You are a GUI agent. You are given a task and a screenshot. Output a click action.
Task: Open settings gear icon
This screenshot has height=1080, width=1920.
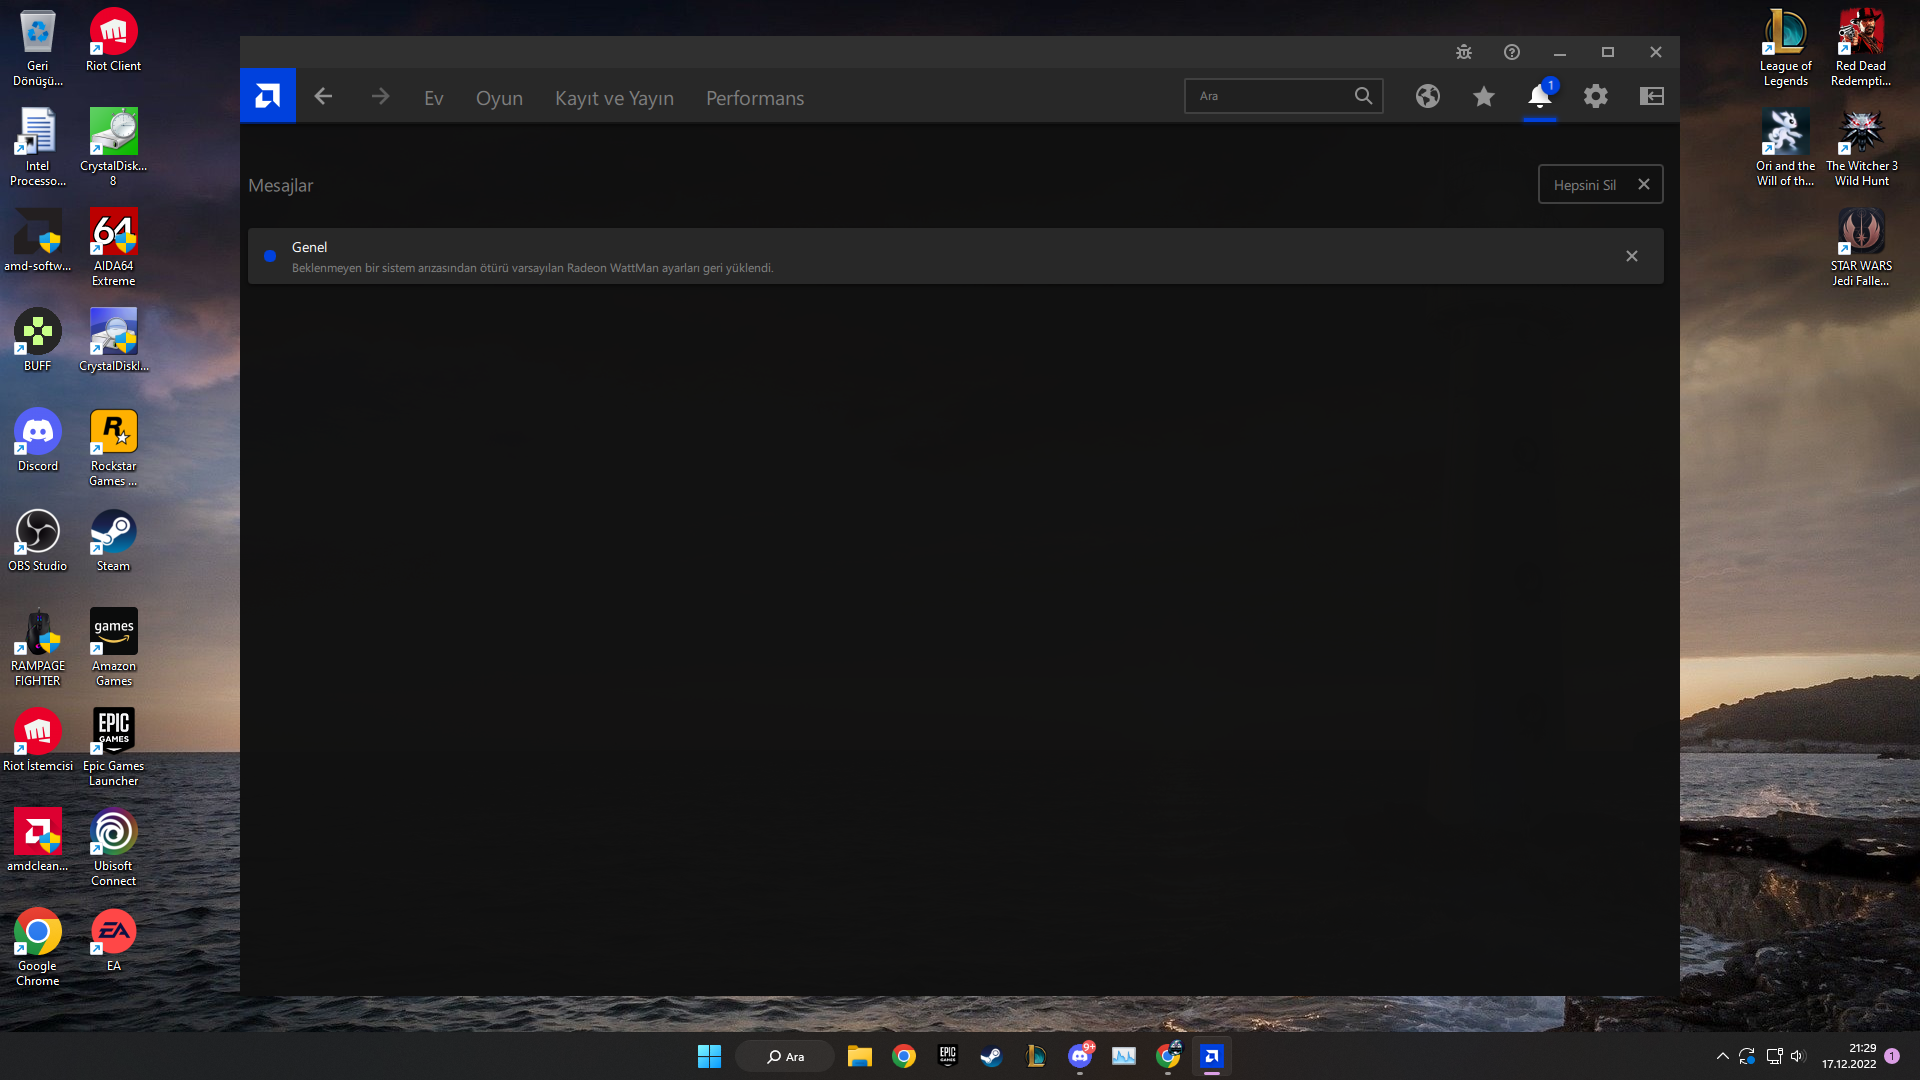pyautogui.click(x=1595, y=96)
